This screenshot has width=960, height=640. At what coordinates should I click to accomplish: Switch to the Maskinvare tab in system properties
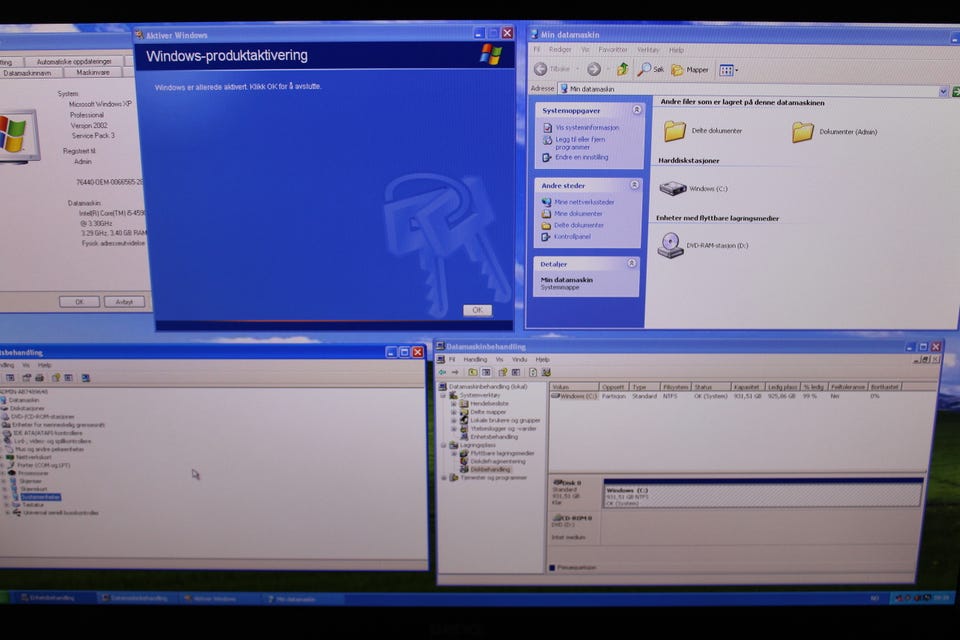click(92, 72)
